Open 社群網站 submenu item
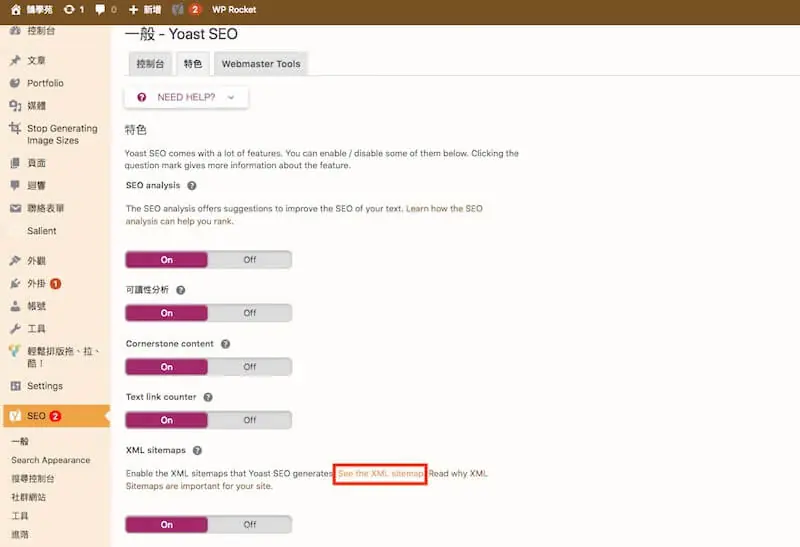Screen dimensions: 800x547 [29, 497]
